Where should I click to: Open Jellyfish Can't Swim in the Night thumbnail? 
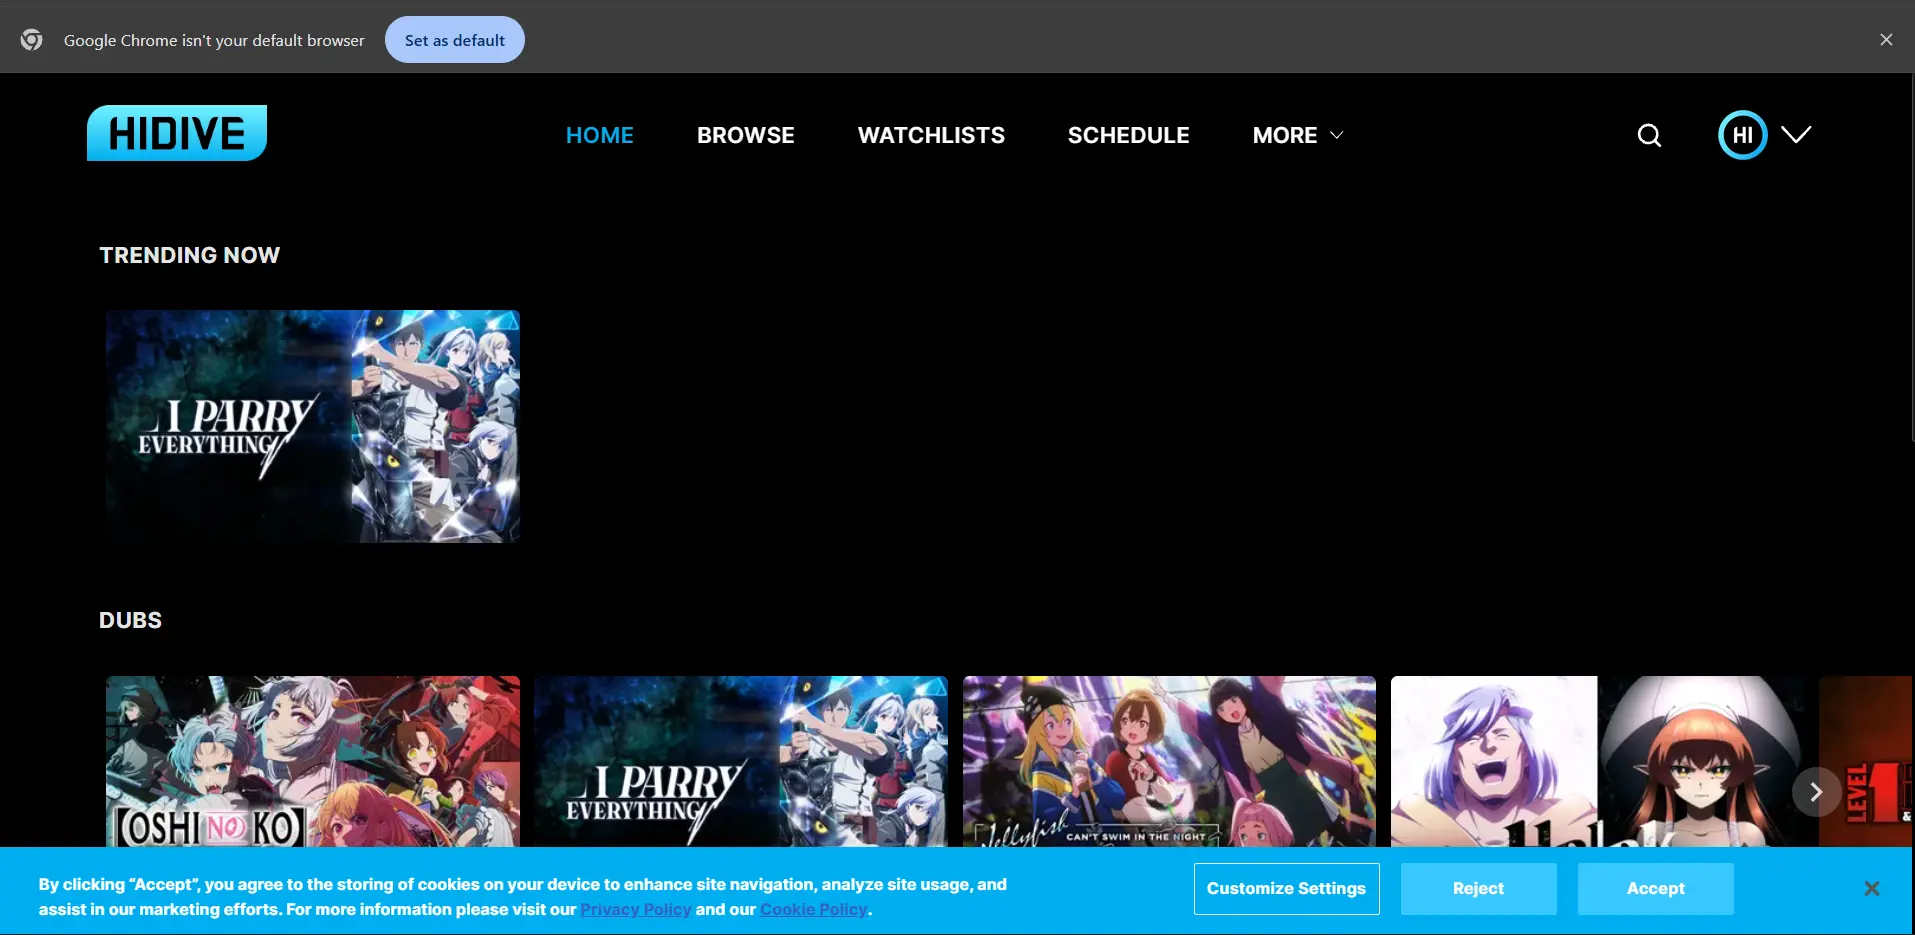point(1169,761)
